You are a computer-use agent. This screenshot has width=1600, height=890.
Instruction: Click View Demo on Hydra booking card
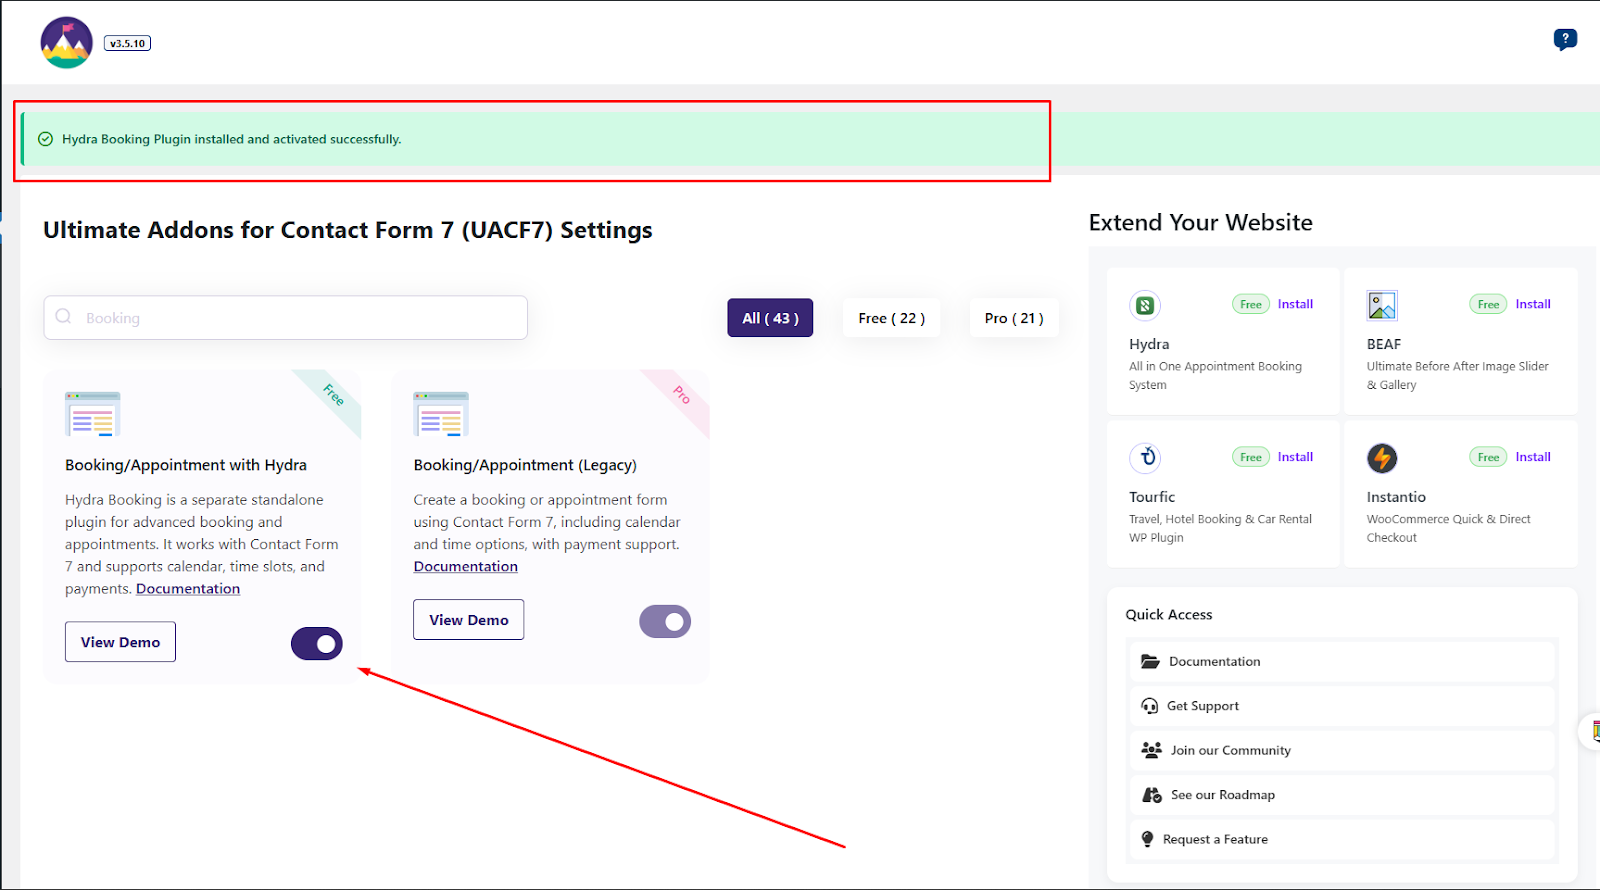[x=120, y=642]
